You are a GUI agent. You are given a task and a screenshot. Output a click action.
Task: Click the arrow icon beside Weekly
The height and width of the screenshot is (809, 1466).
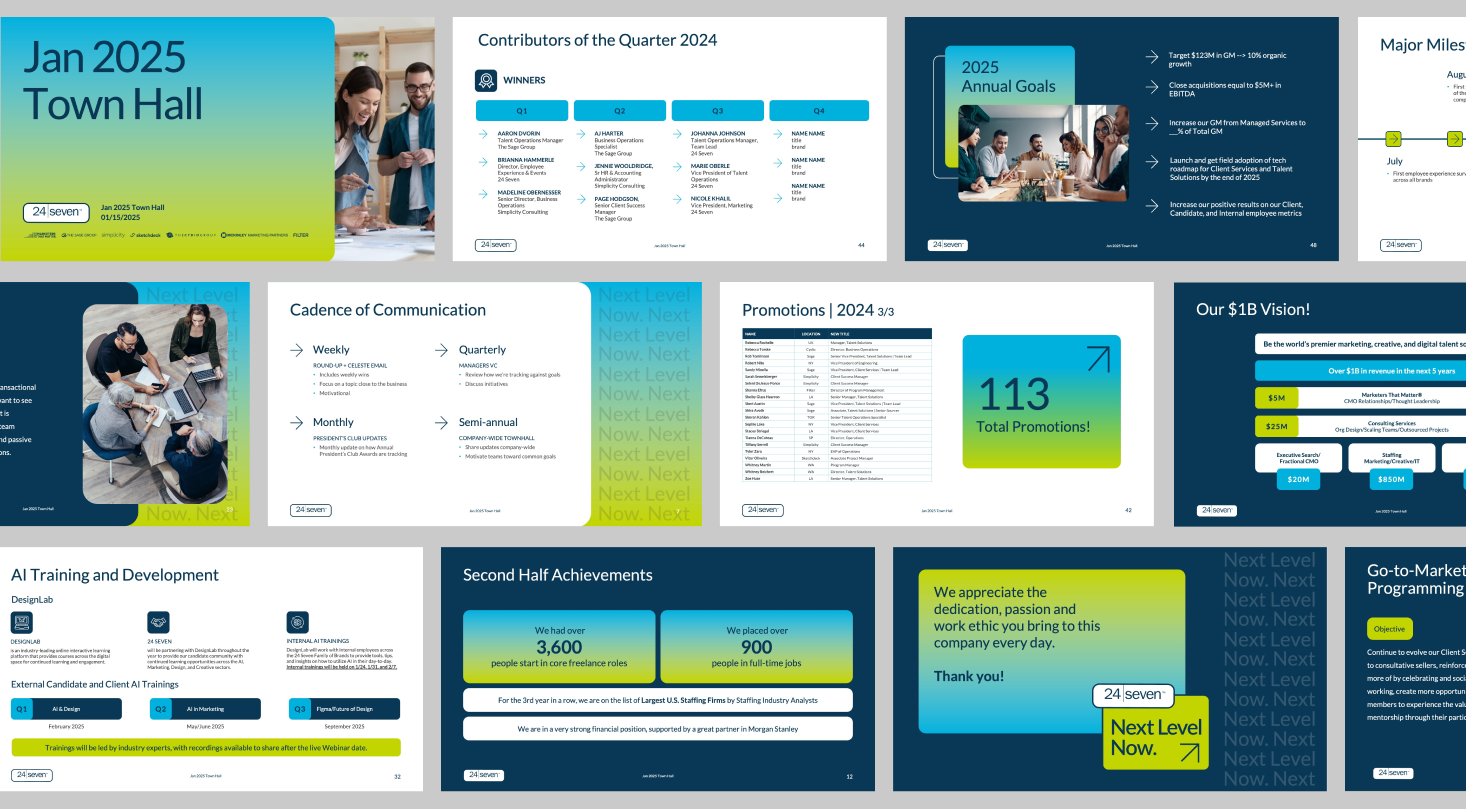point(297,350)
